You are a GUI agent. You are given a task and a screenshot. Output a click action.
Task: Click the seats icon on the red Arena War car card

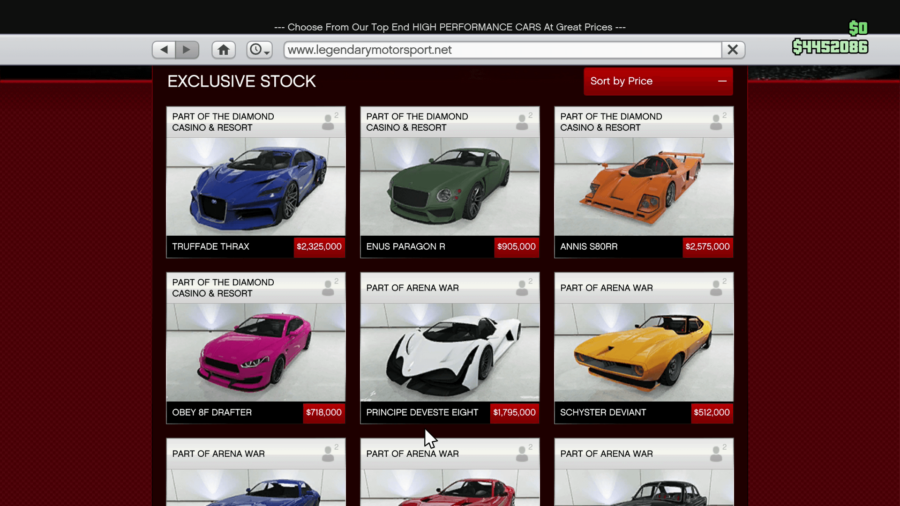(x=523, y=453)
